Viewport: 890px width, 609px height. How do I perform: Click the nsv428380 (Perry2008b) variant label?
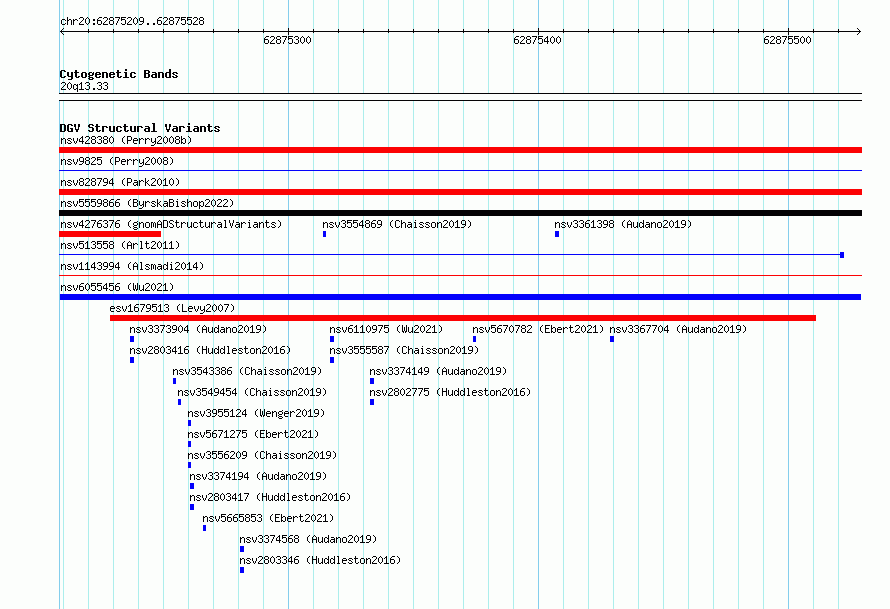(126, 140)
